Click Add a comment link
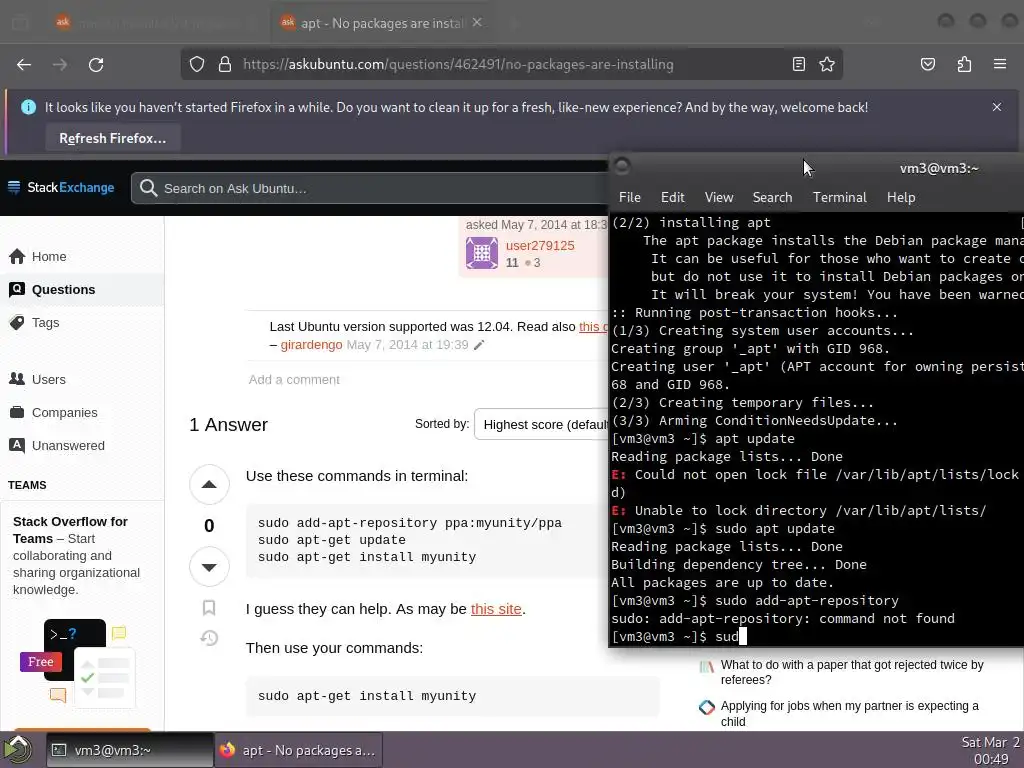1024x768 pixels. 294,379
